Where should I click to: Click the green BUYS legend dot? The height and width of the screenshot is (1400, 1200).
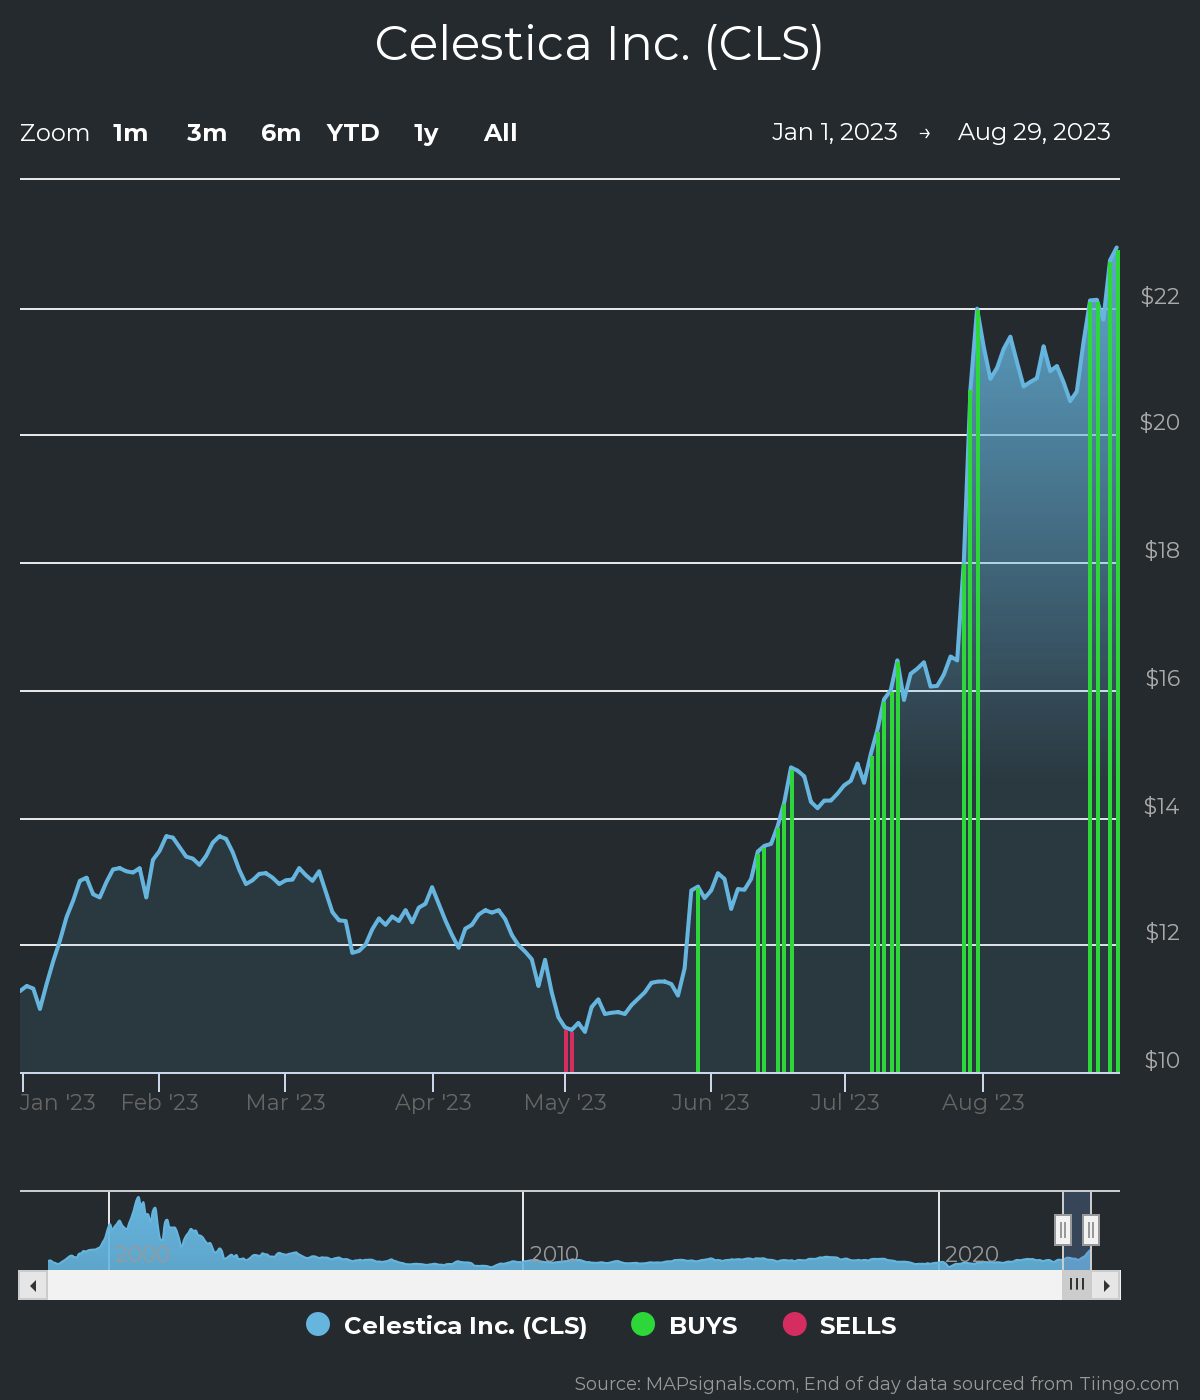[643, 1324]
